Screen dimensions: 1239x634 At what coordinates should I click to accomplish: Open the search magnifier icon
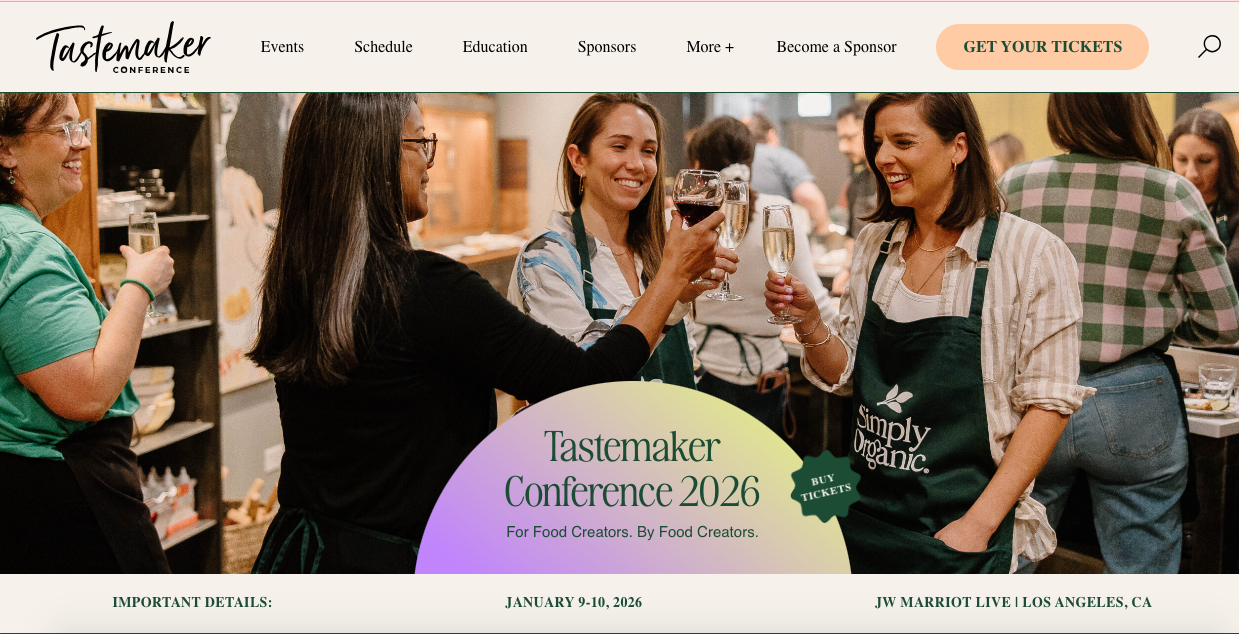click(x=1209, y=46)
